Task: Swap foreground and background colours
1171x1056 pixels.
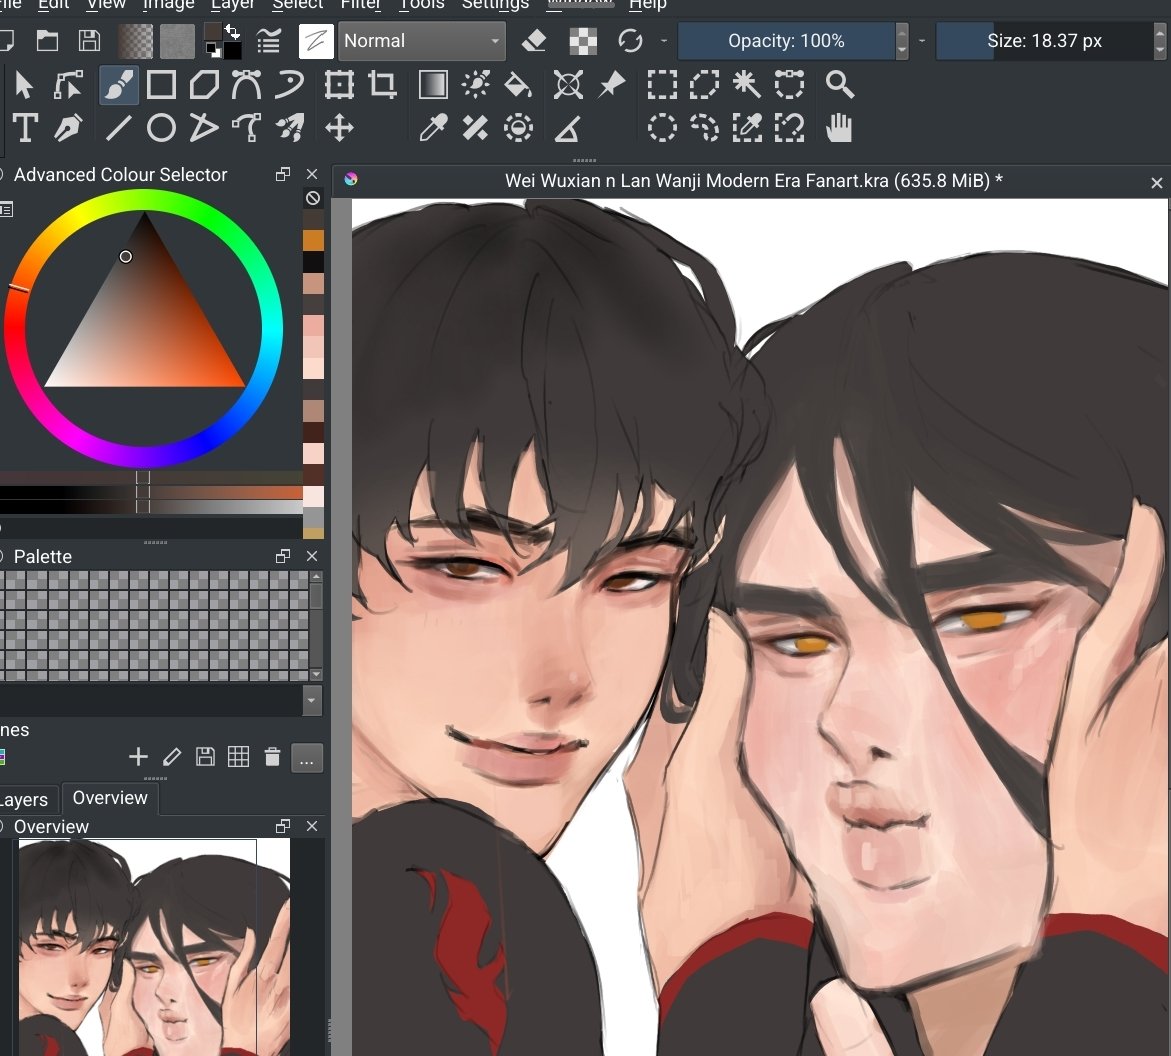Action: (232, 31)
